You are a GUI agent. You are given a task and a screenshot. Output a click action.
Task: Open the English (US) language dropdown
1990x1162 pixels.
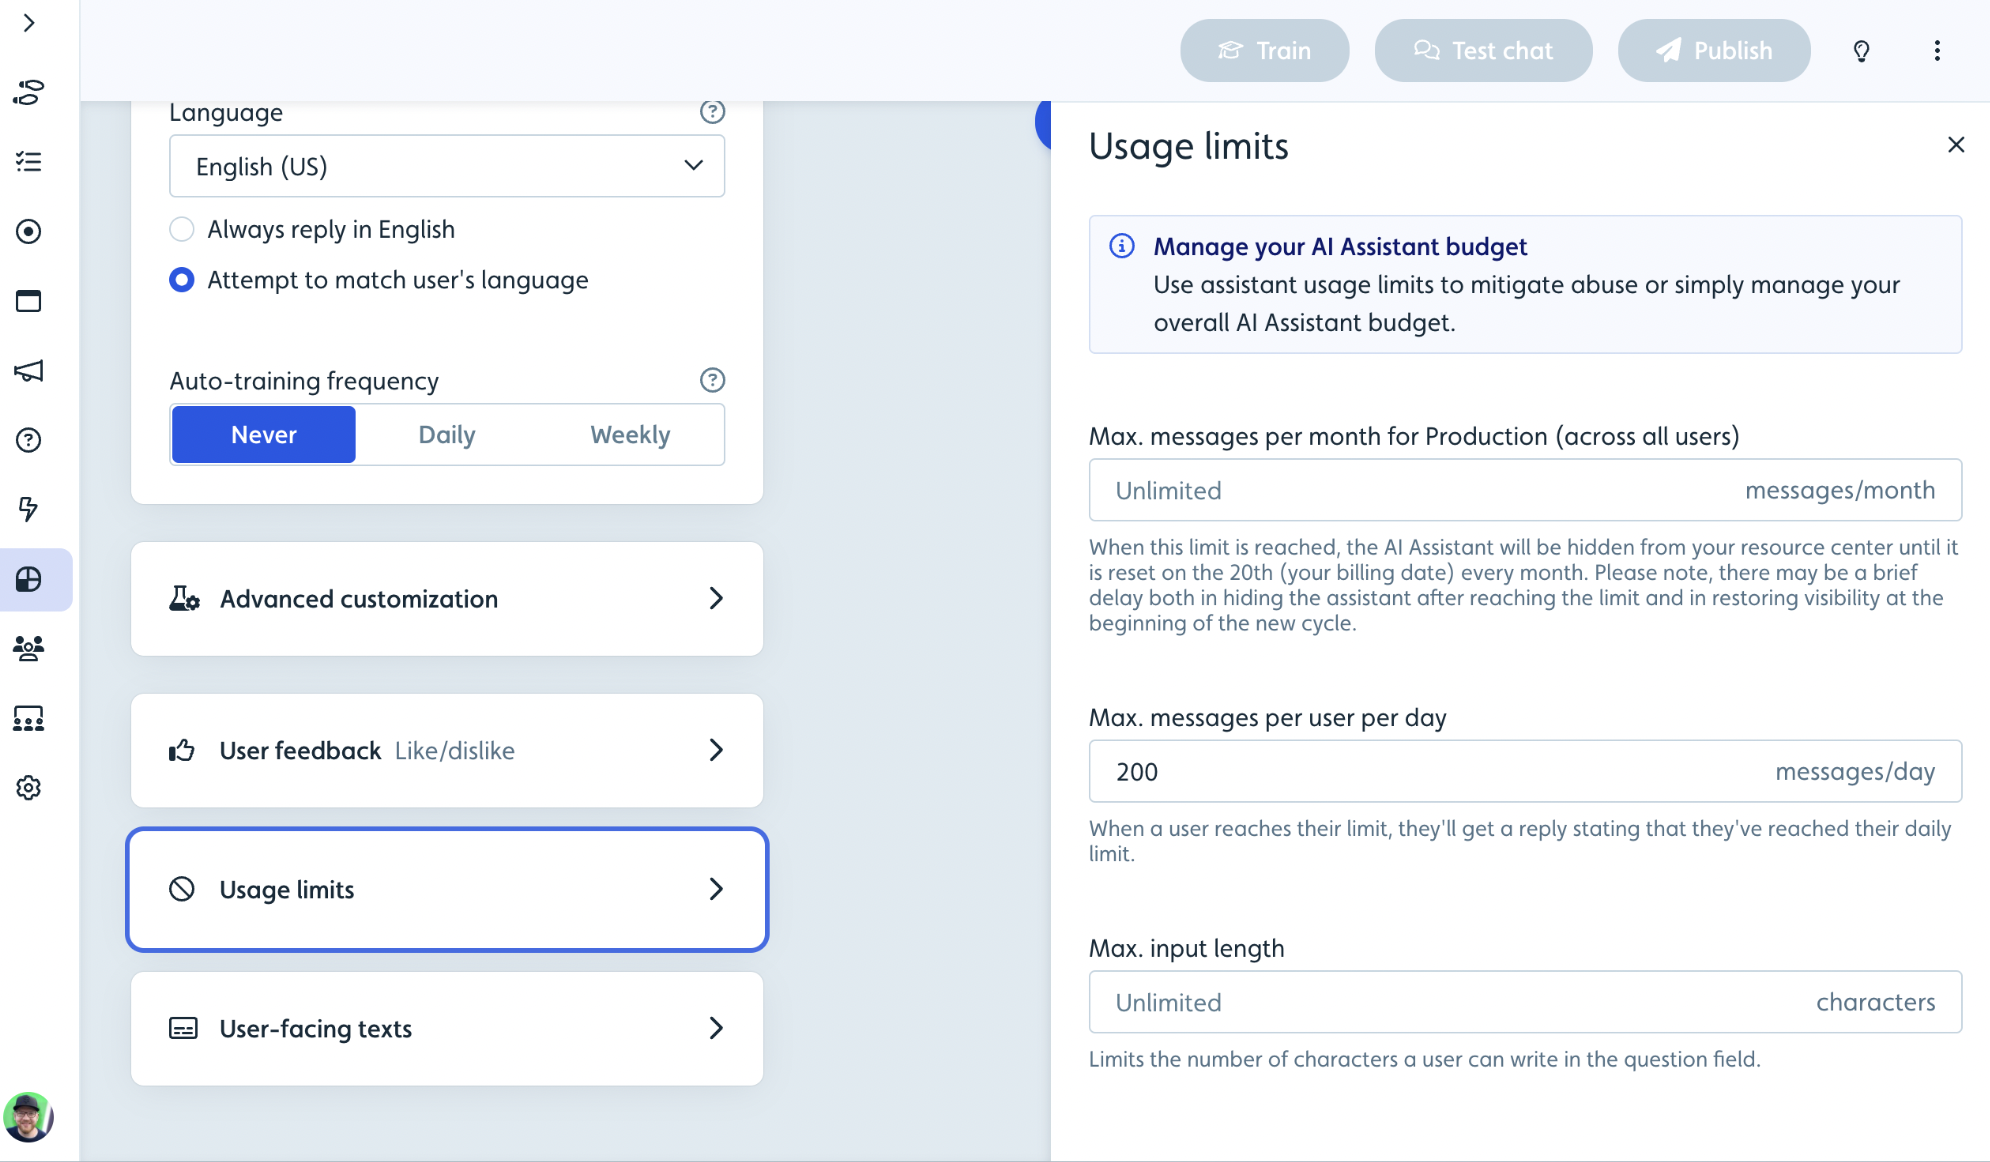[x=447, y=166]
